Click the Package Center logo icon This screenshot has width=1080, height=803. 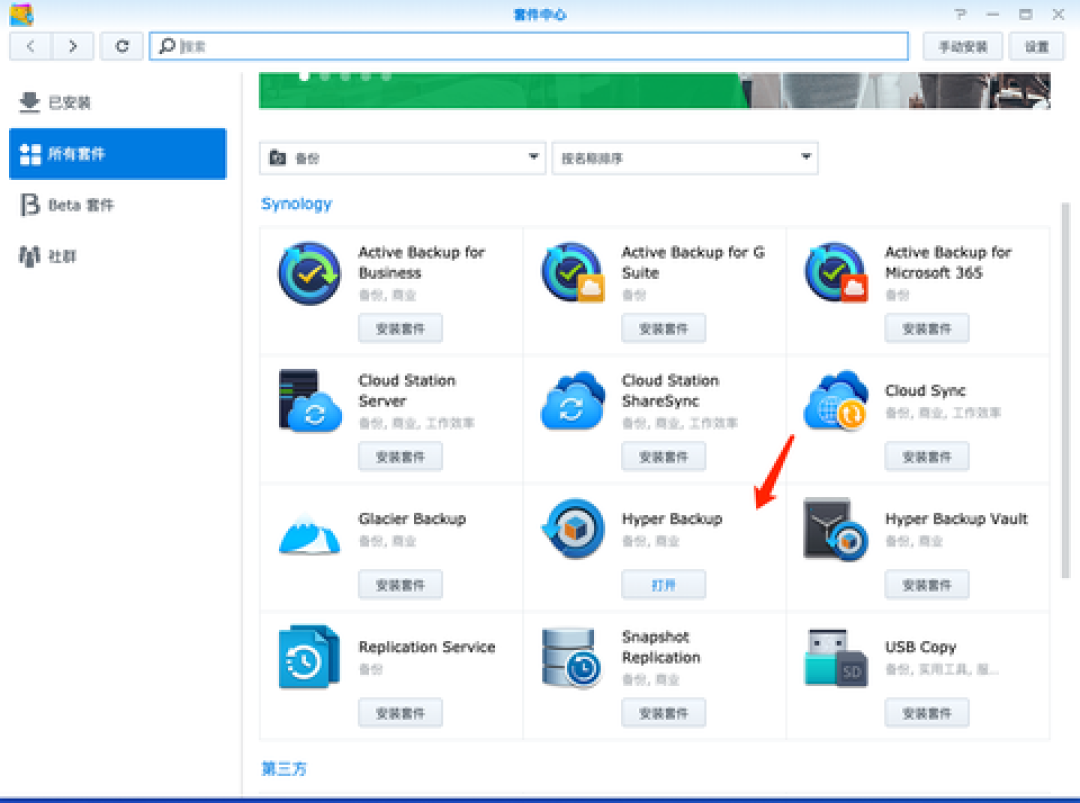click(x=21, y=14)
